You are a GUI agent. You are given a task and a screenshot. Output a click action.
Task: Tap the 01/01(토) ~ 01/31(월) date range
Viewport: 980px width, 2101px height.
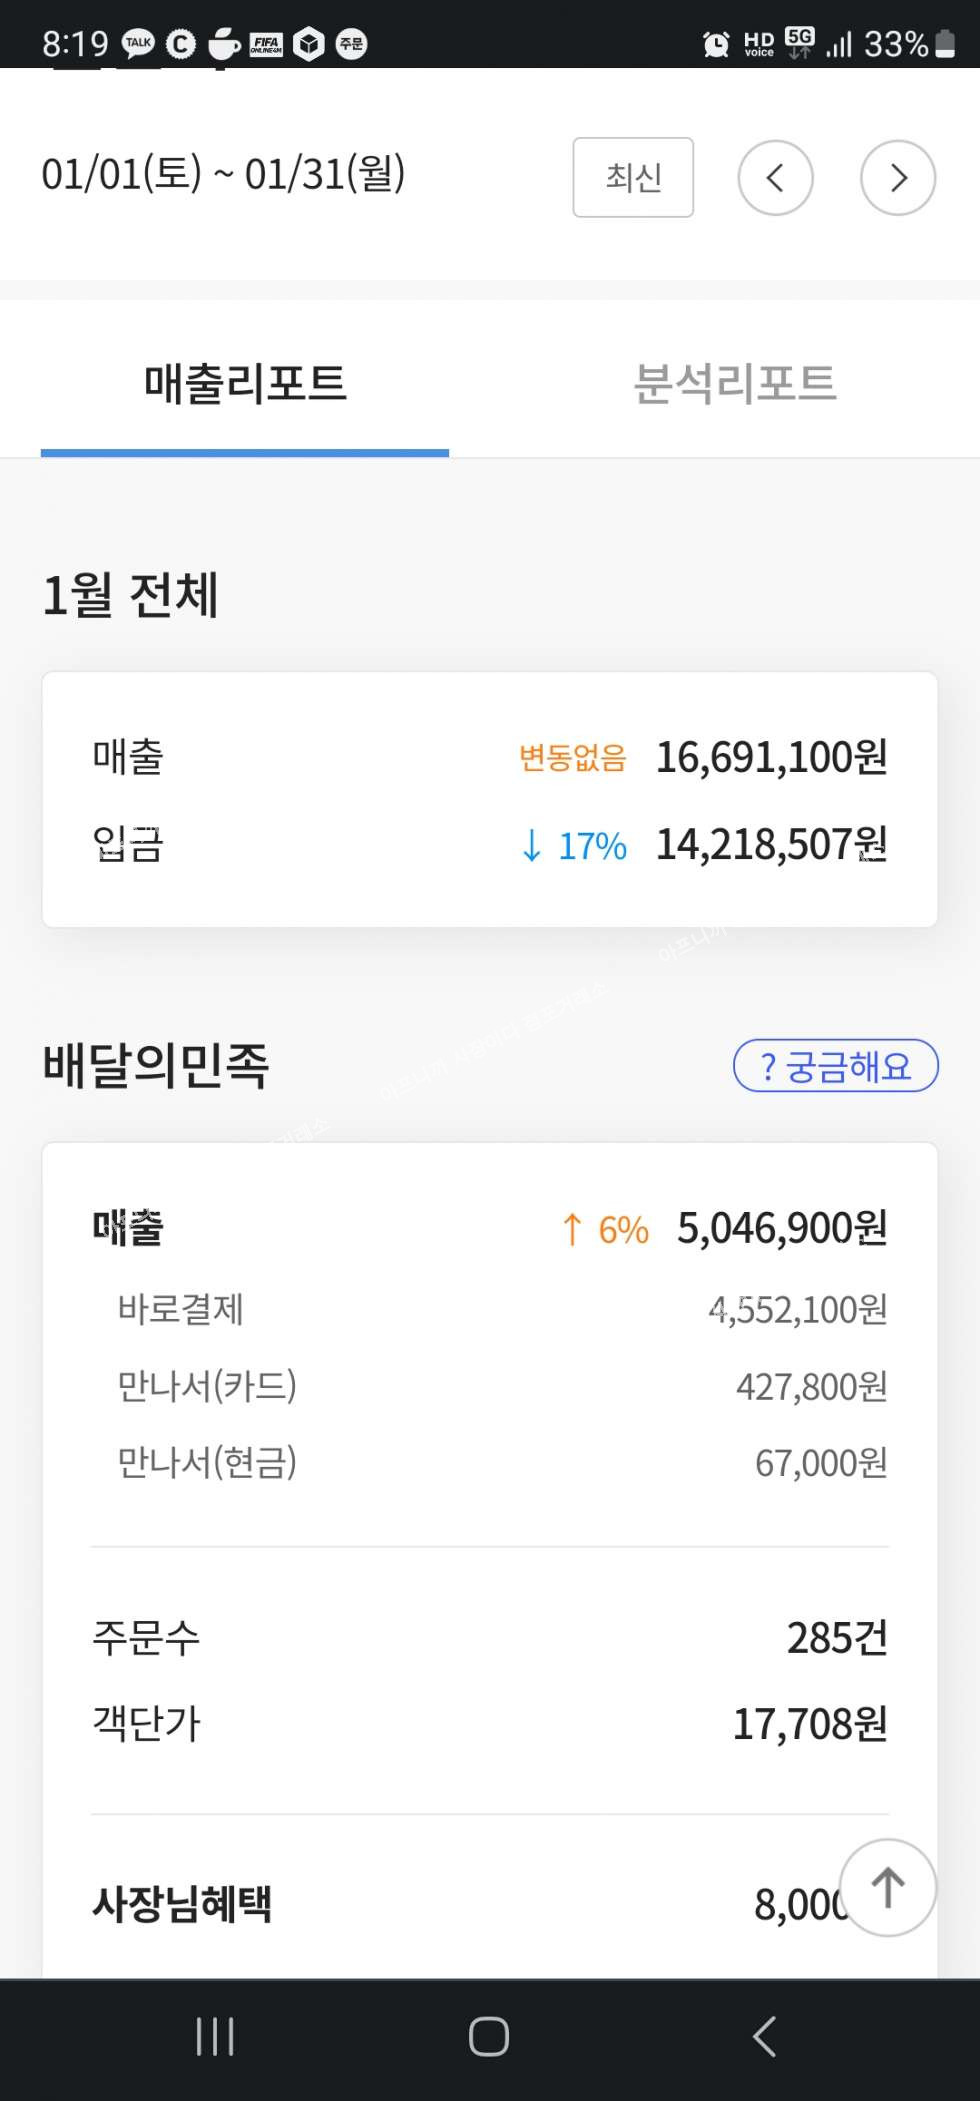click(x=223, y=174)
